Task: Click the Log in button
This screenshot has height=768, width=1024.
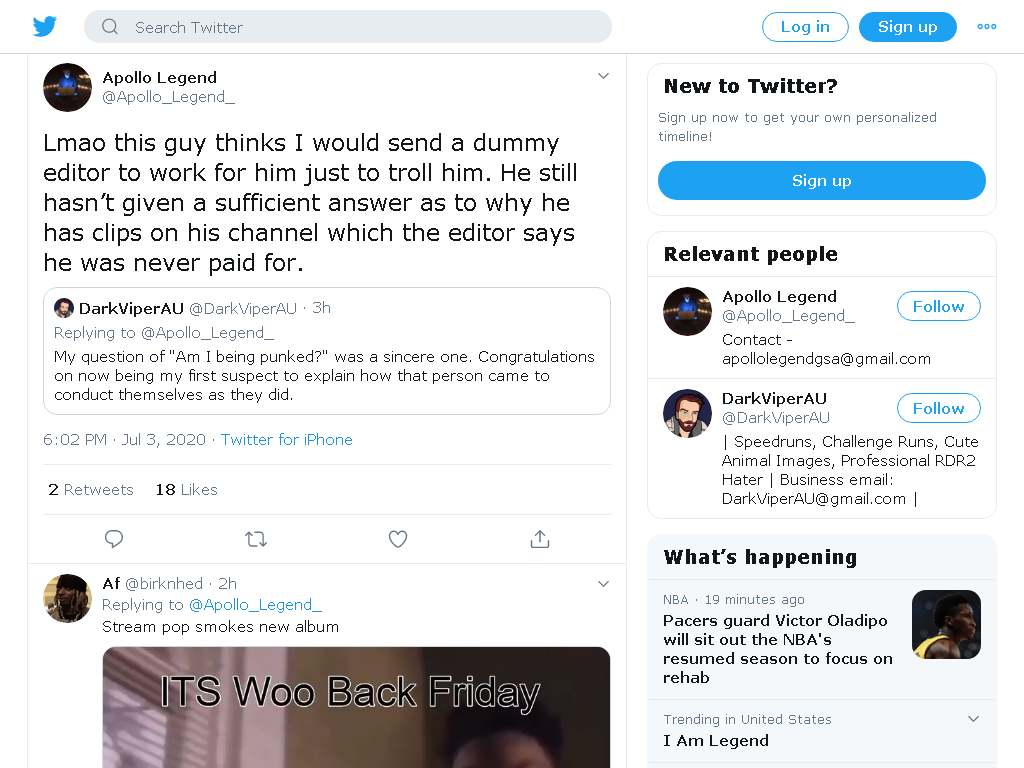Action: (x=805, y=27)
